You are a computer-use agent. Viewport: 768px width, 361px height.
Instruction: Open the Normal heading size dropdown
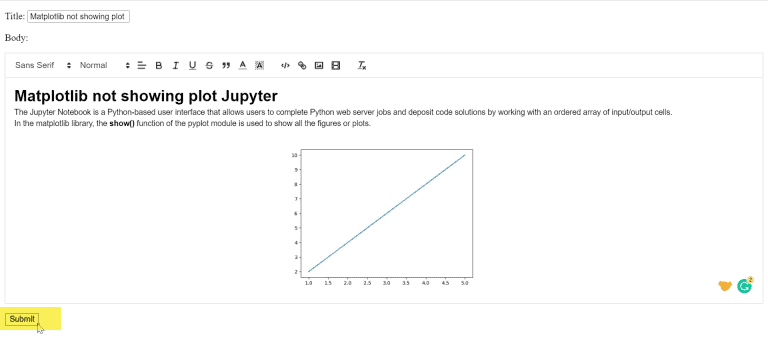[x=105, y=66]
